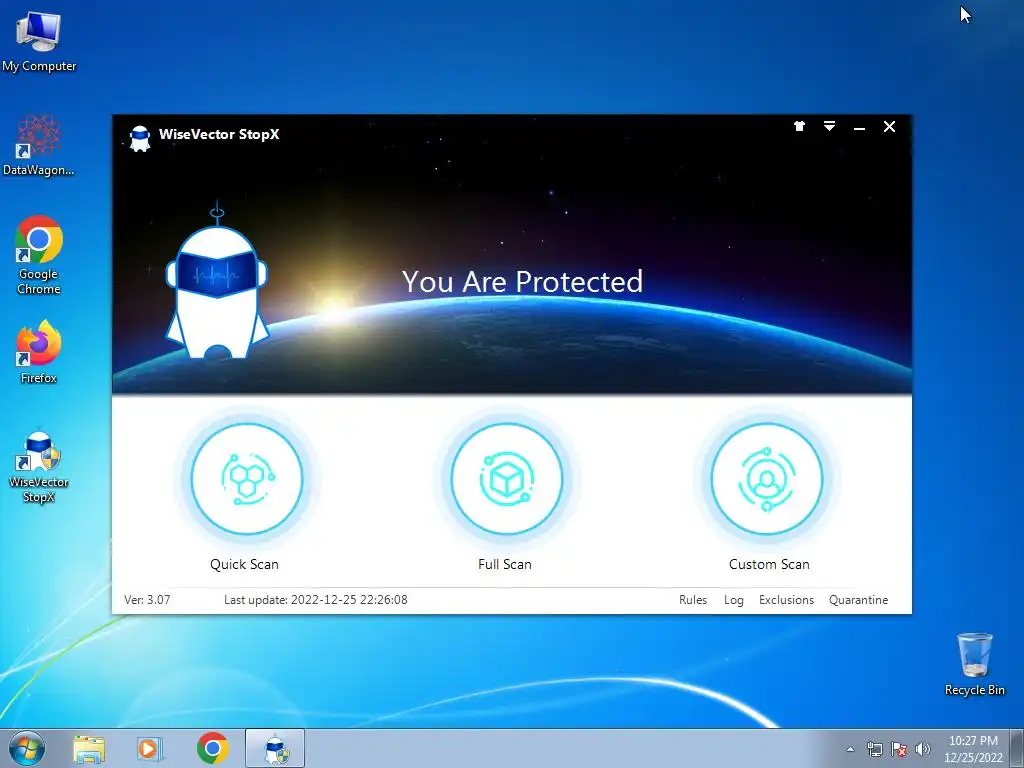The height and width of the screenshot is (768, 1024).
Task: Click the Full Scan label
Action: [505, 564]
